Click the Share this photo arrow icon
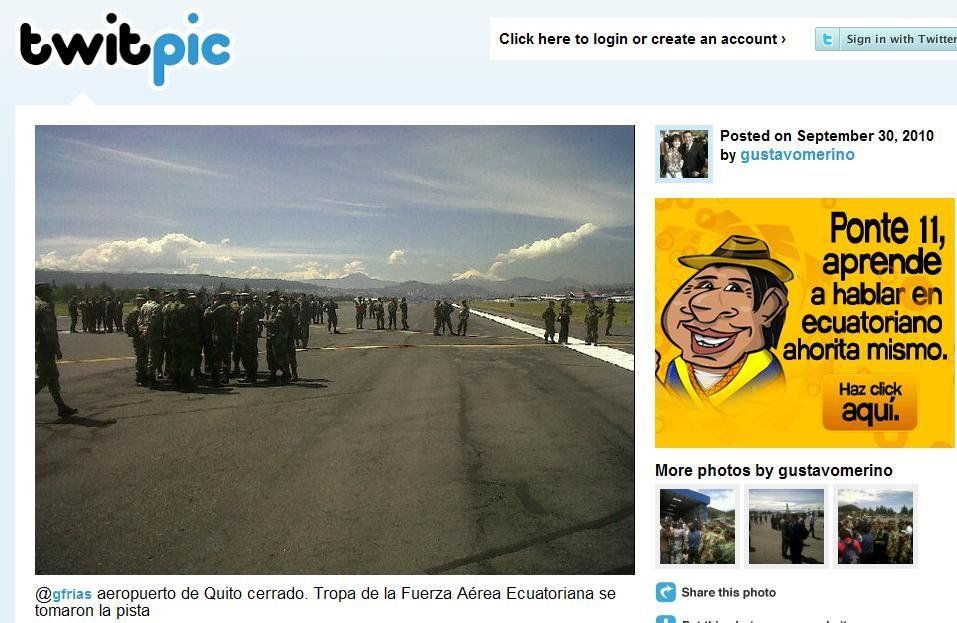Image resolution: width=957 pixels, height=623 pixels. pyautogui.click(x=666, y=592)
